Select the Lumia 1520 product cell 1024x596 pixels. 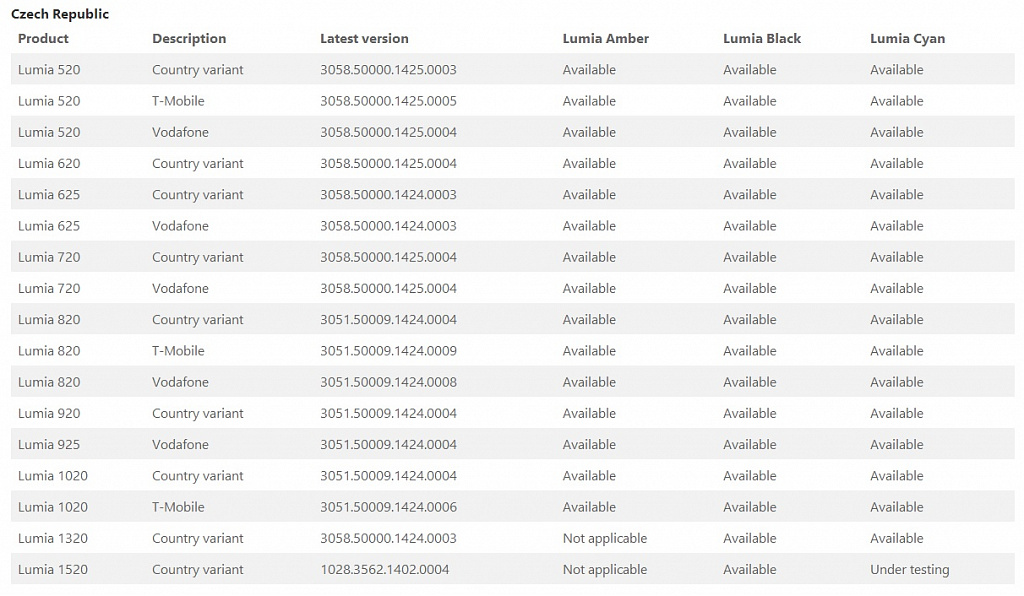52,569
